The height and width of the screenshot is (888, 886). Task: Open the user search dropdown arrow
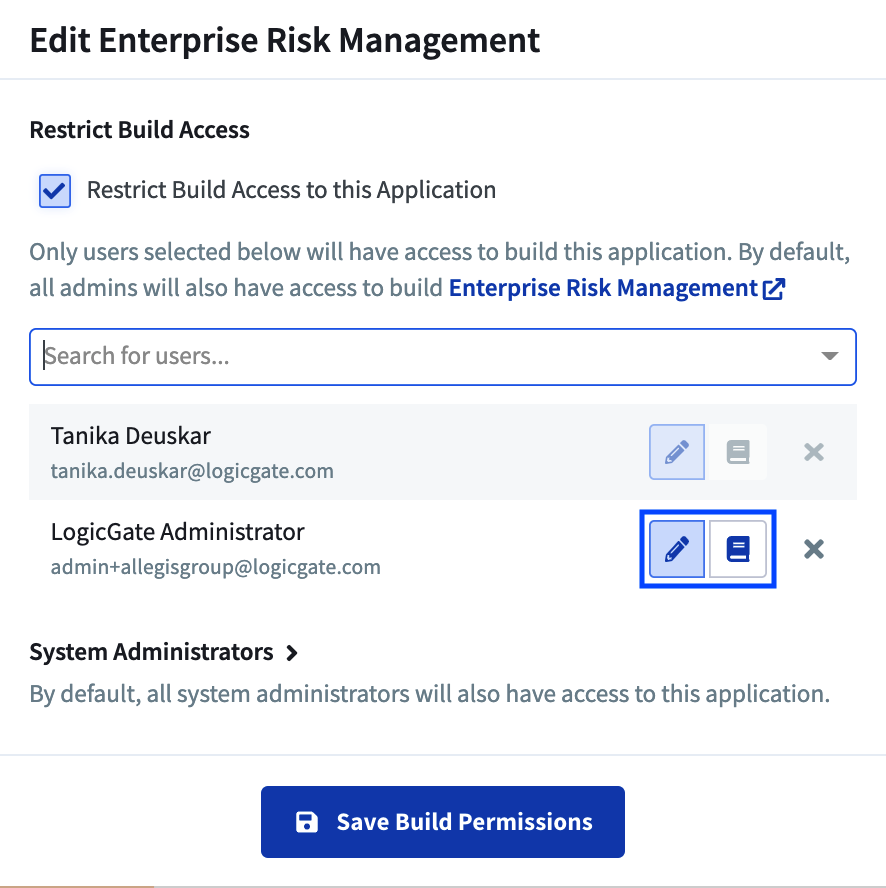(x=829, y=356)
